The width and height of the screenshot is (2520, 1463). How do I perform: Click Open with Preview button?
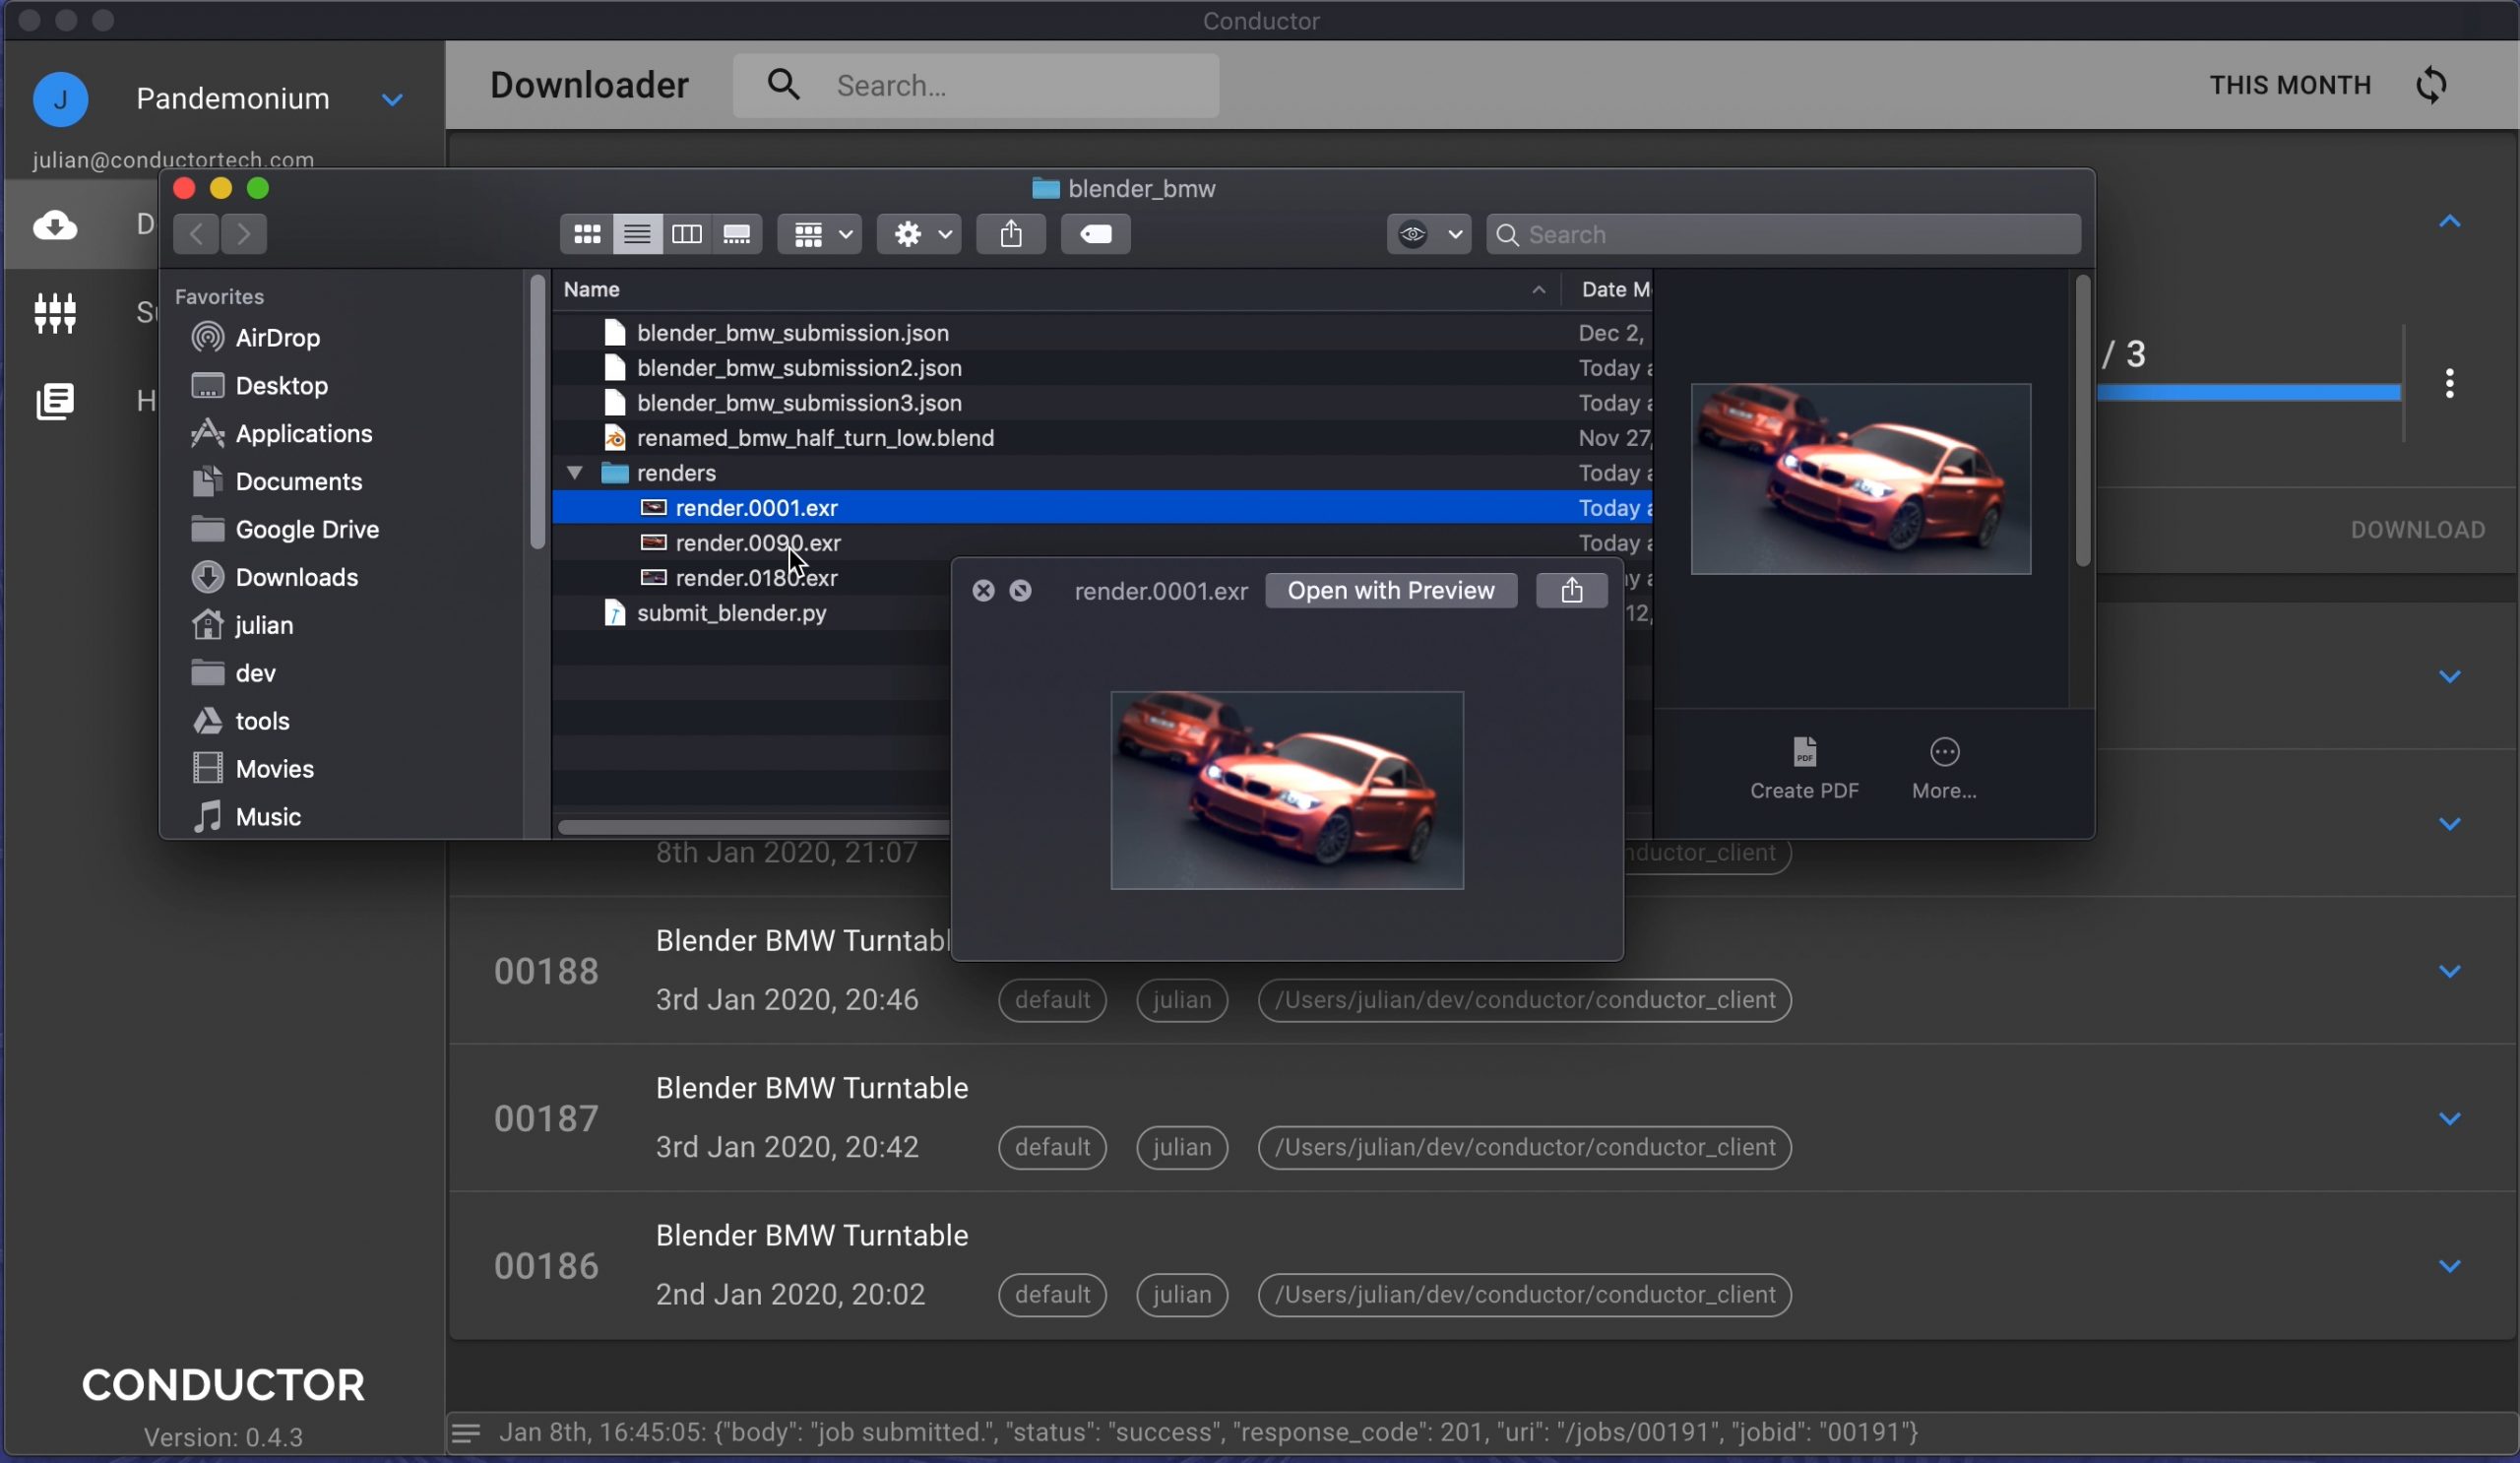click(x=1390, y=590)
